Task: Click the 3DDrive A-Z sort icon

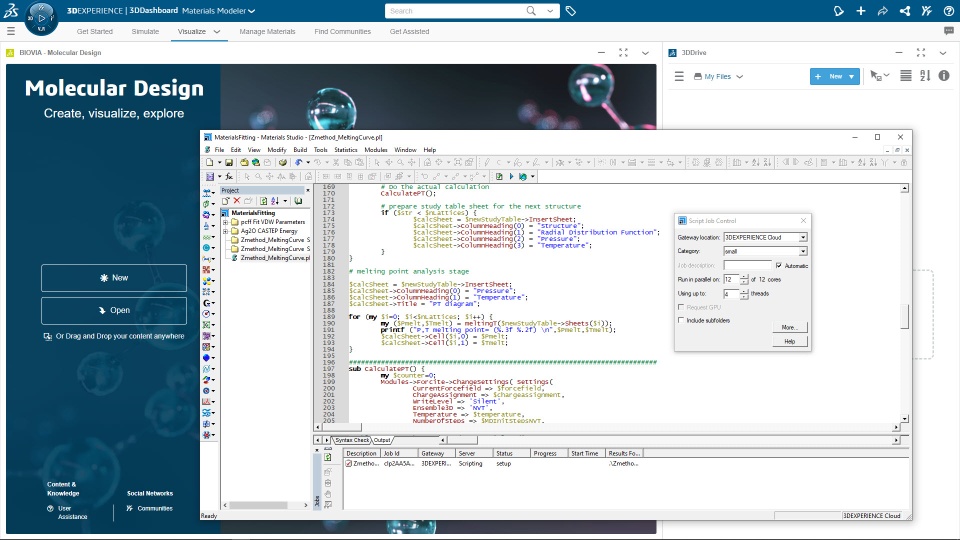Action: pos(925,76)
